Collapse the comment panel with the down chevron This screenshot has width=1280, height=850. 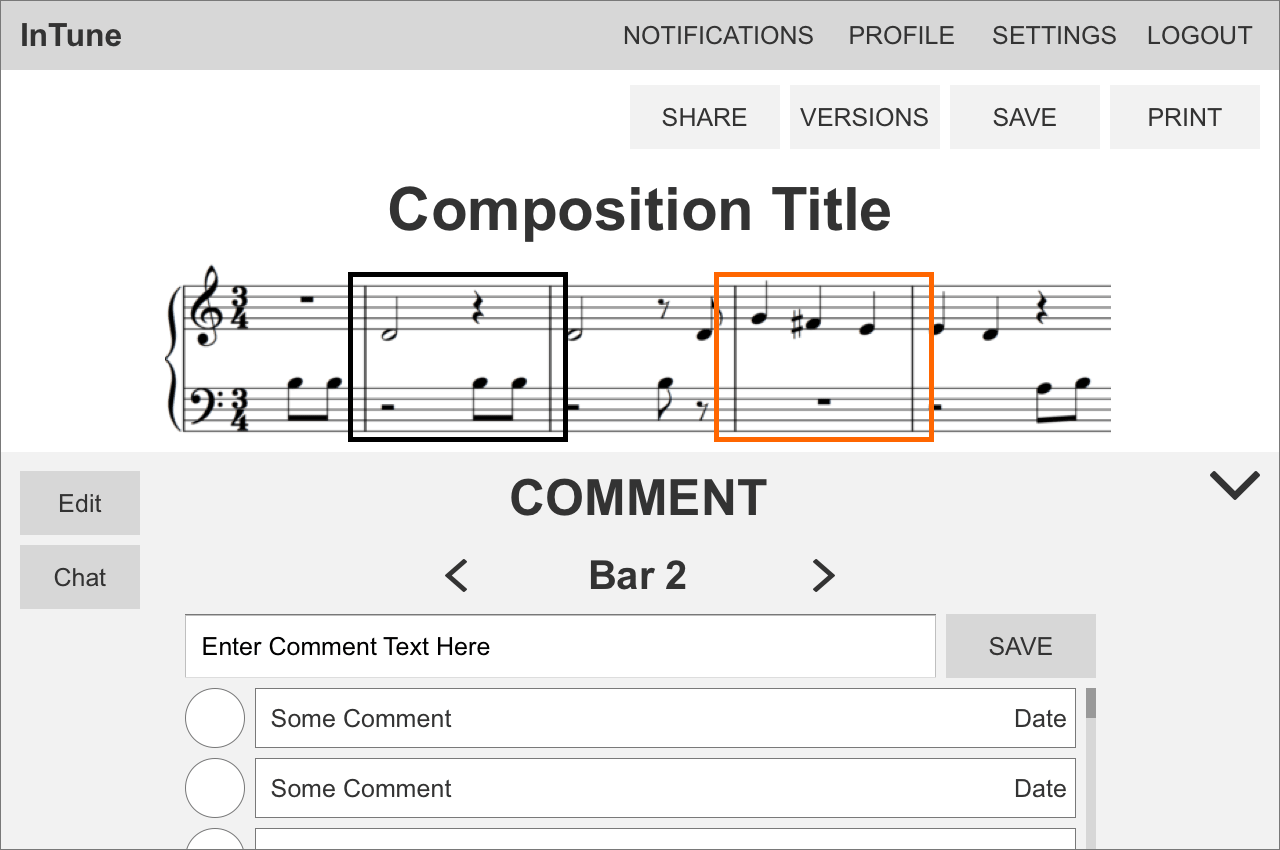[1234, 485]
